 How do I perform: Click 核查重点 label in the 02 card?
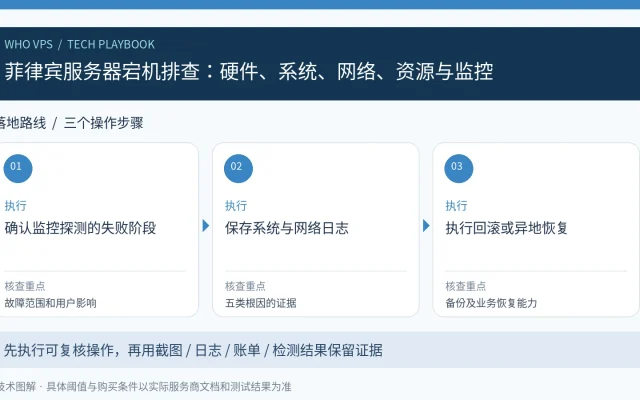point(245,286)
